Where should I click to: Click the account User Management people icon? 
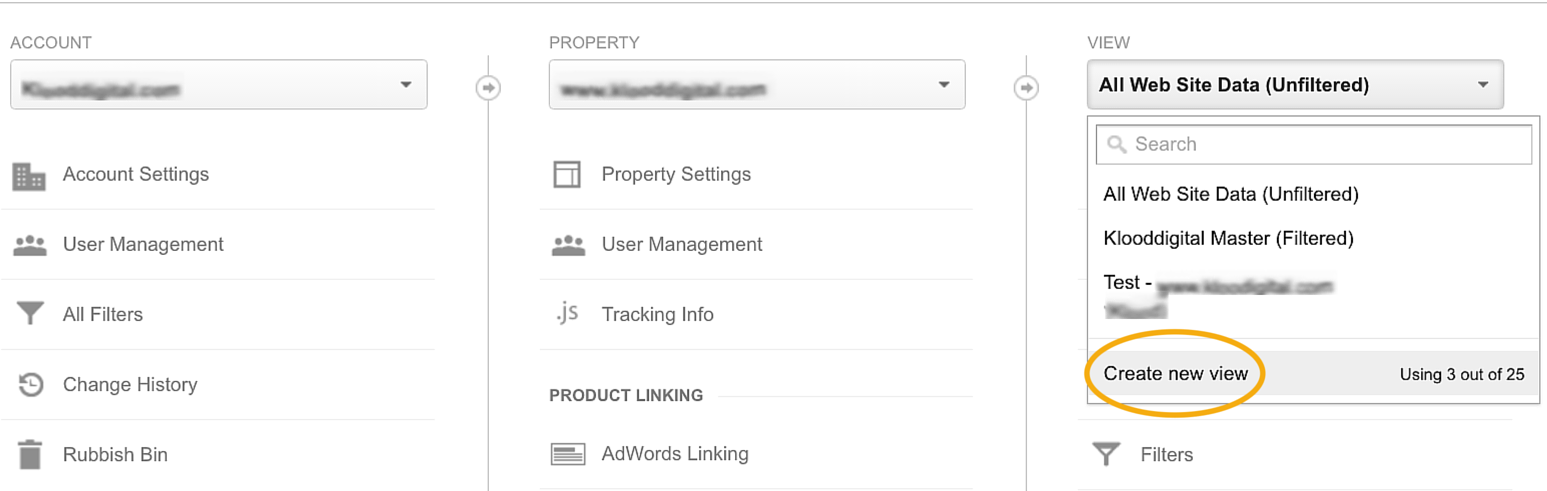click(x=29, y=245)
